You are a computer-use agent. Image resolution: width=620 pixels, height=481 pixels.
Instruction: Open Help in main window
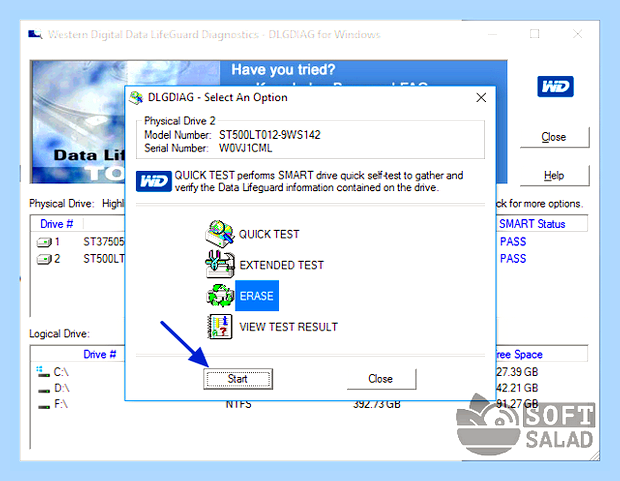(x=554, y=176)
